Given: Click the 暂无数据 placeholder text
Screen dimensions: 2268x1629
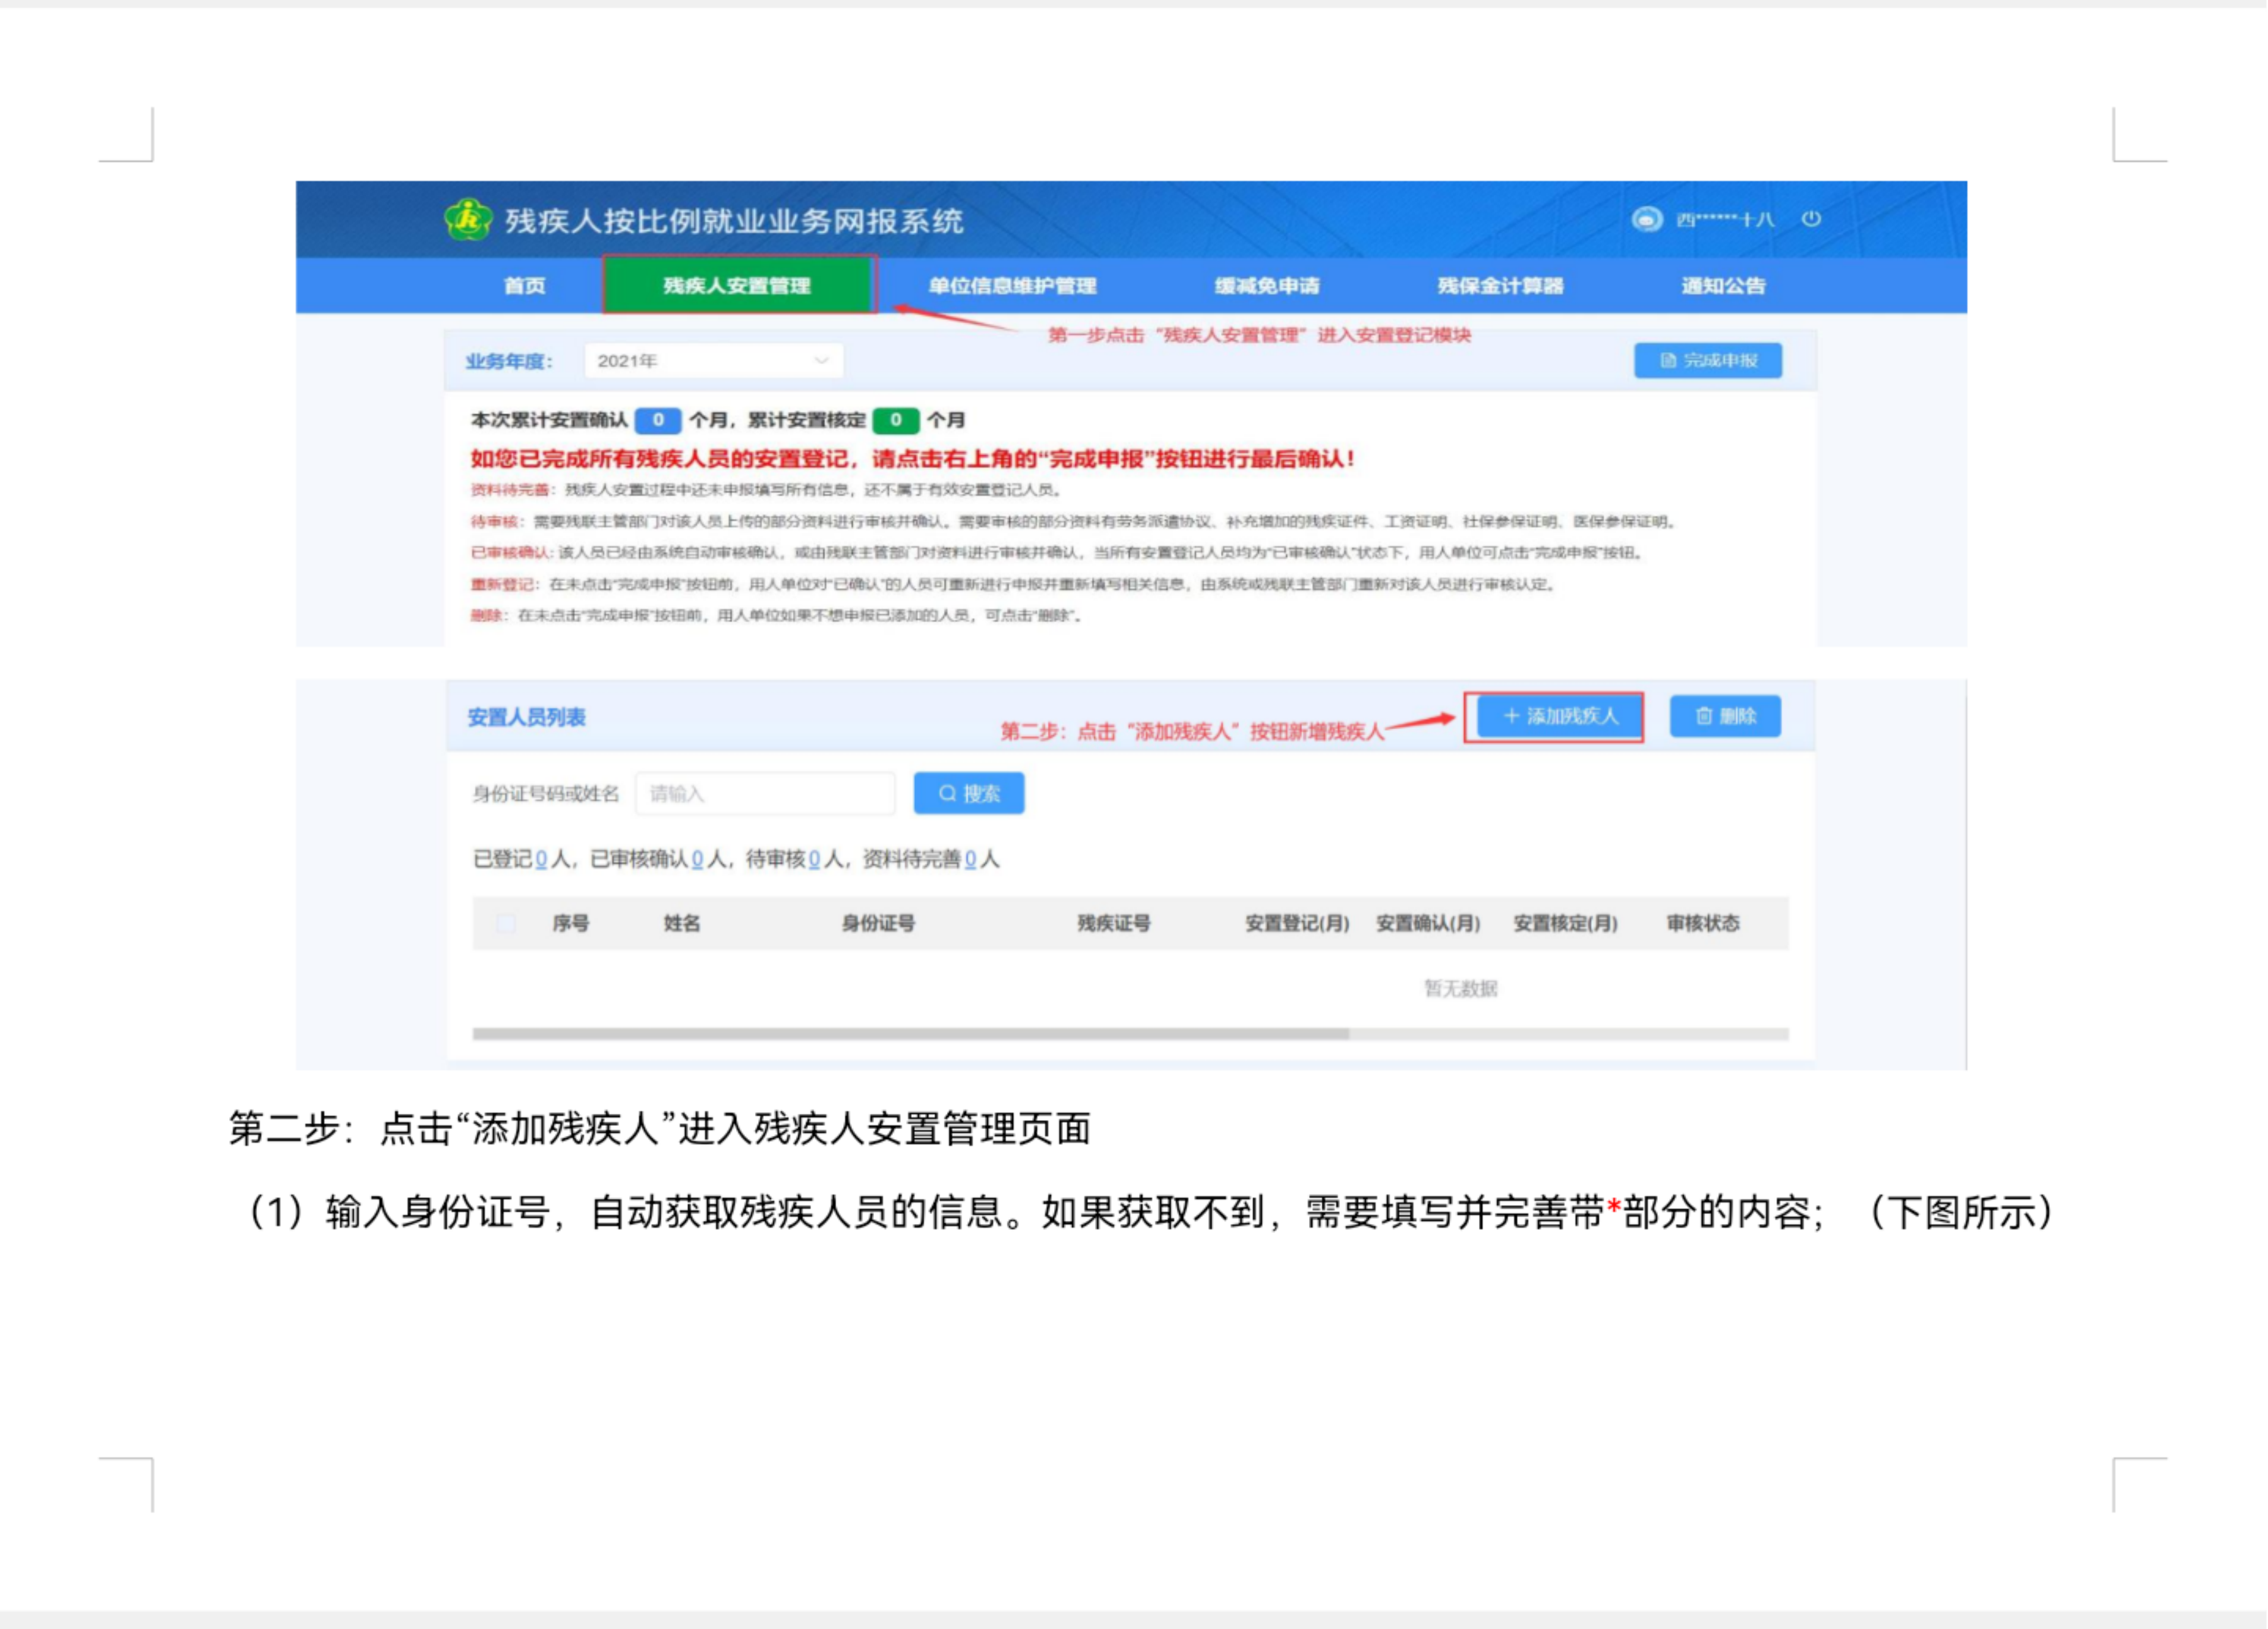Looking at the screenshot, I should pos(1461,988).
